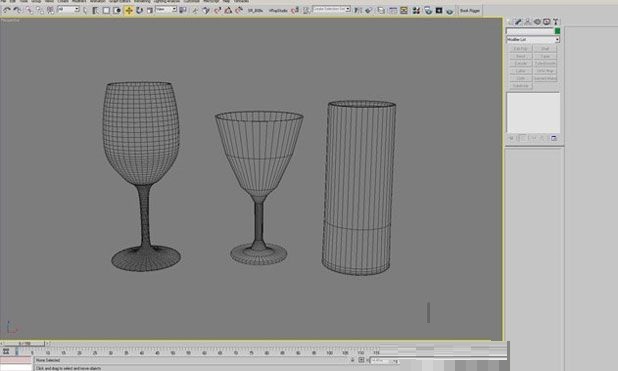Activate the Unlink Selection tool
The image size is (618, 371).
pyautogui.click(x=40, y=10)
